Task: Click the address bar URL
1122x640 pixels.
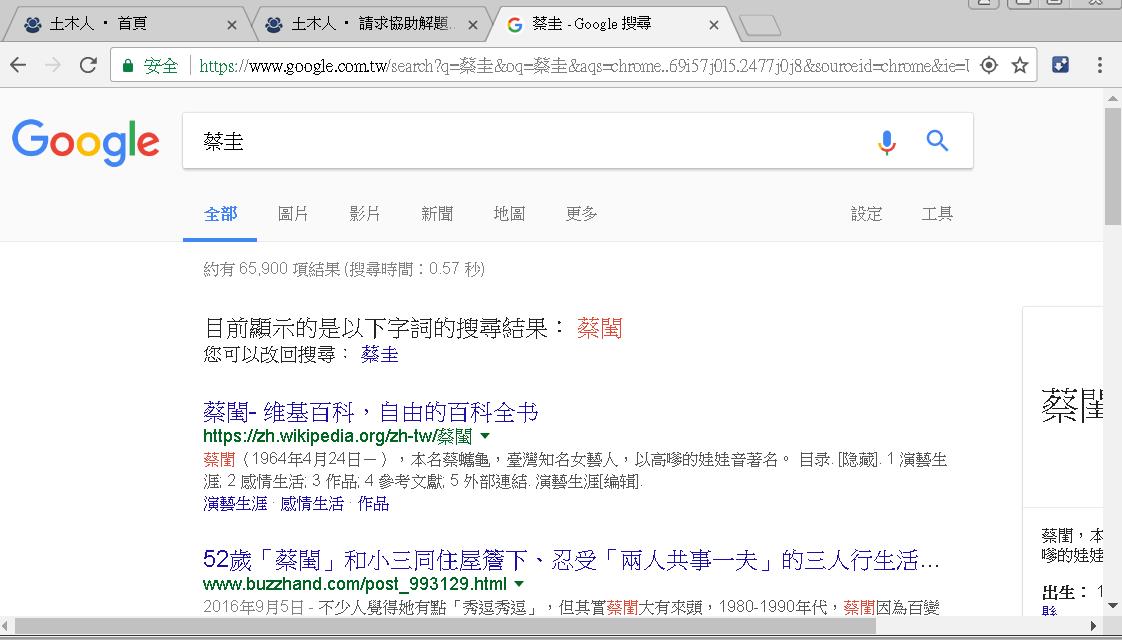Action: point(584,66)
